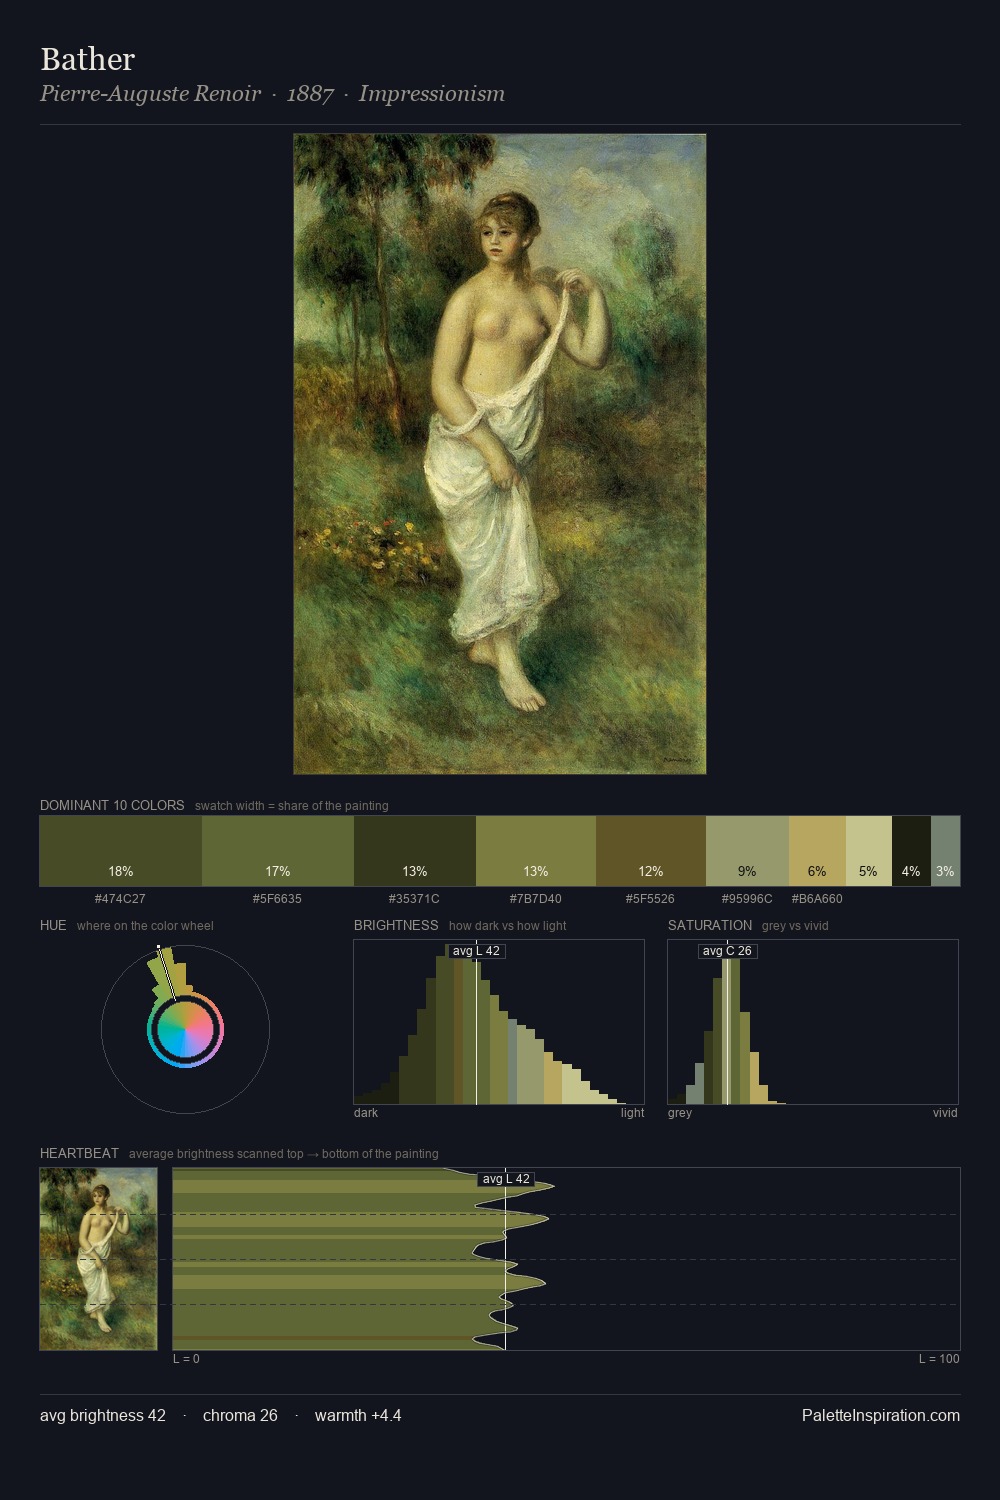Click hex code #7B7D40

click(x=536, y=899)
